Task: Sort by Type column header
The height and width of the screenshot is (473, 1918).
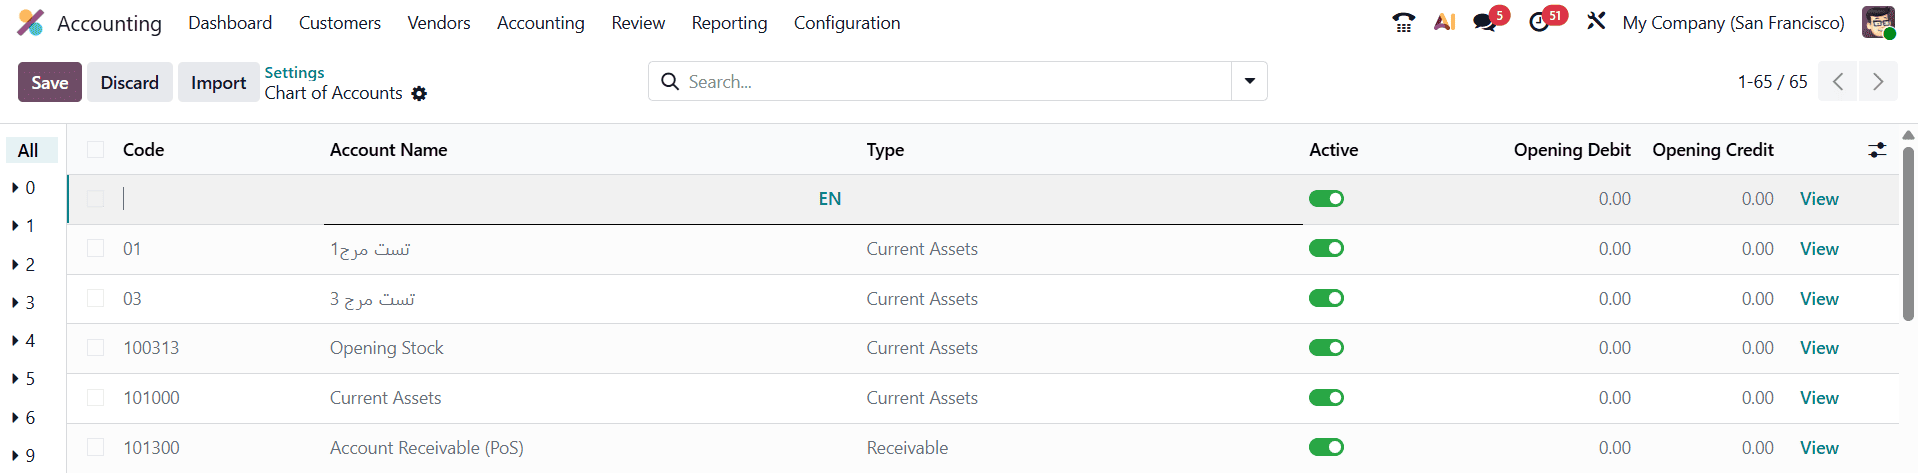Action: pos(885,150)
